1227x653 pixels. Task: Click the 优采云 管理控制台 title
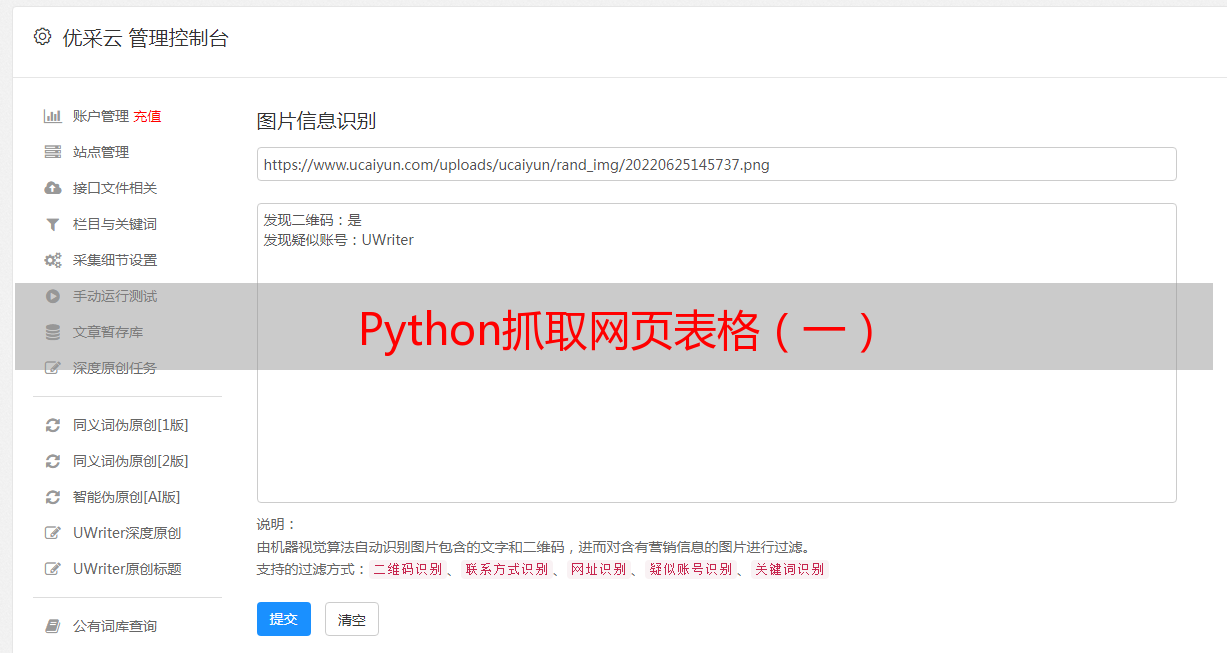coord(145,38)
